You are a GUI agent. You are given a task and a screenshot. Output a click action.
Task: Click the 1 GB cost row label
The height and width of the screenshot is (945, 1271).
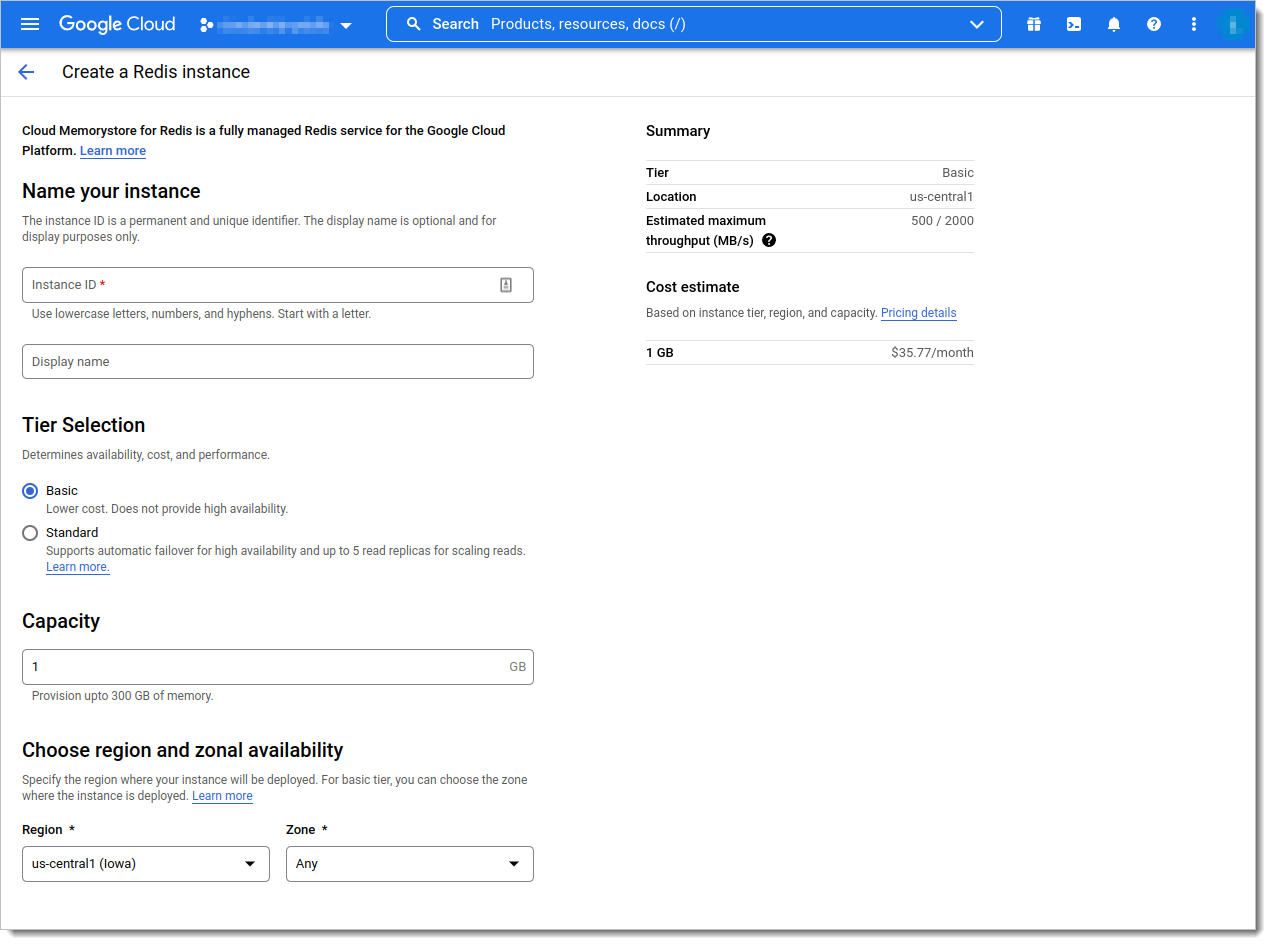(660, 353)
